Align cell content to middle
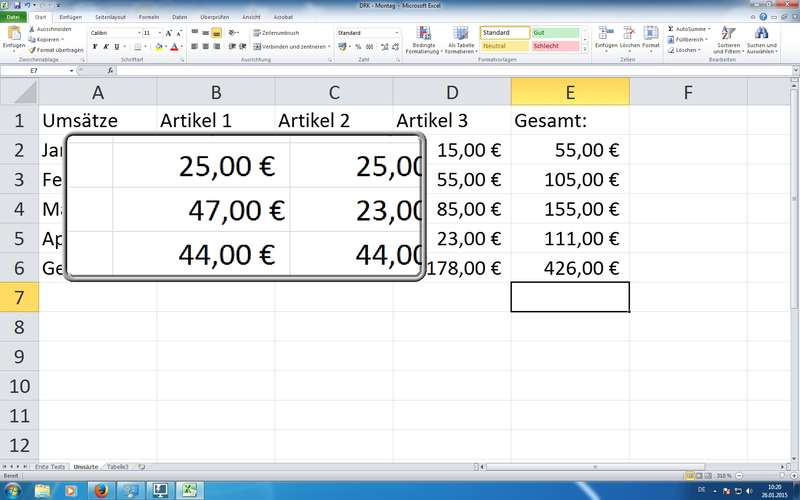This screenshot has width=800, height=500. pyautogui.click(x=205, y=33)
